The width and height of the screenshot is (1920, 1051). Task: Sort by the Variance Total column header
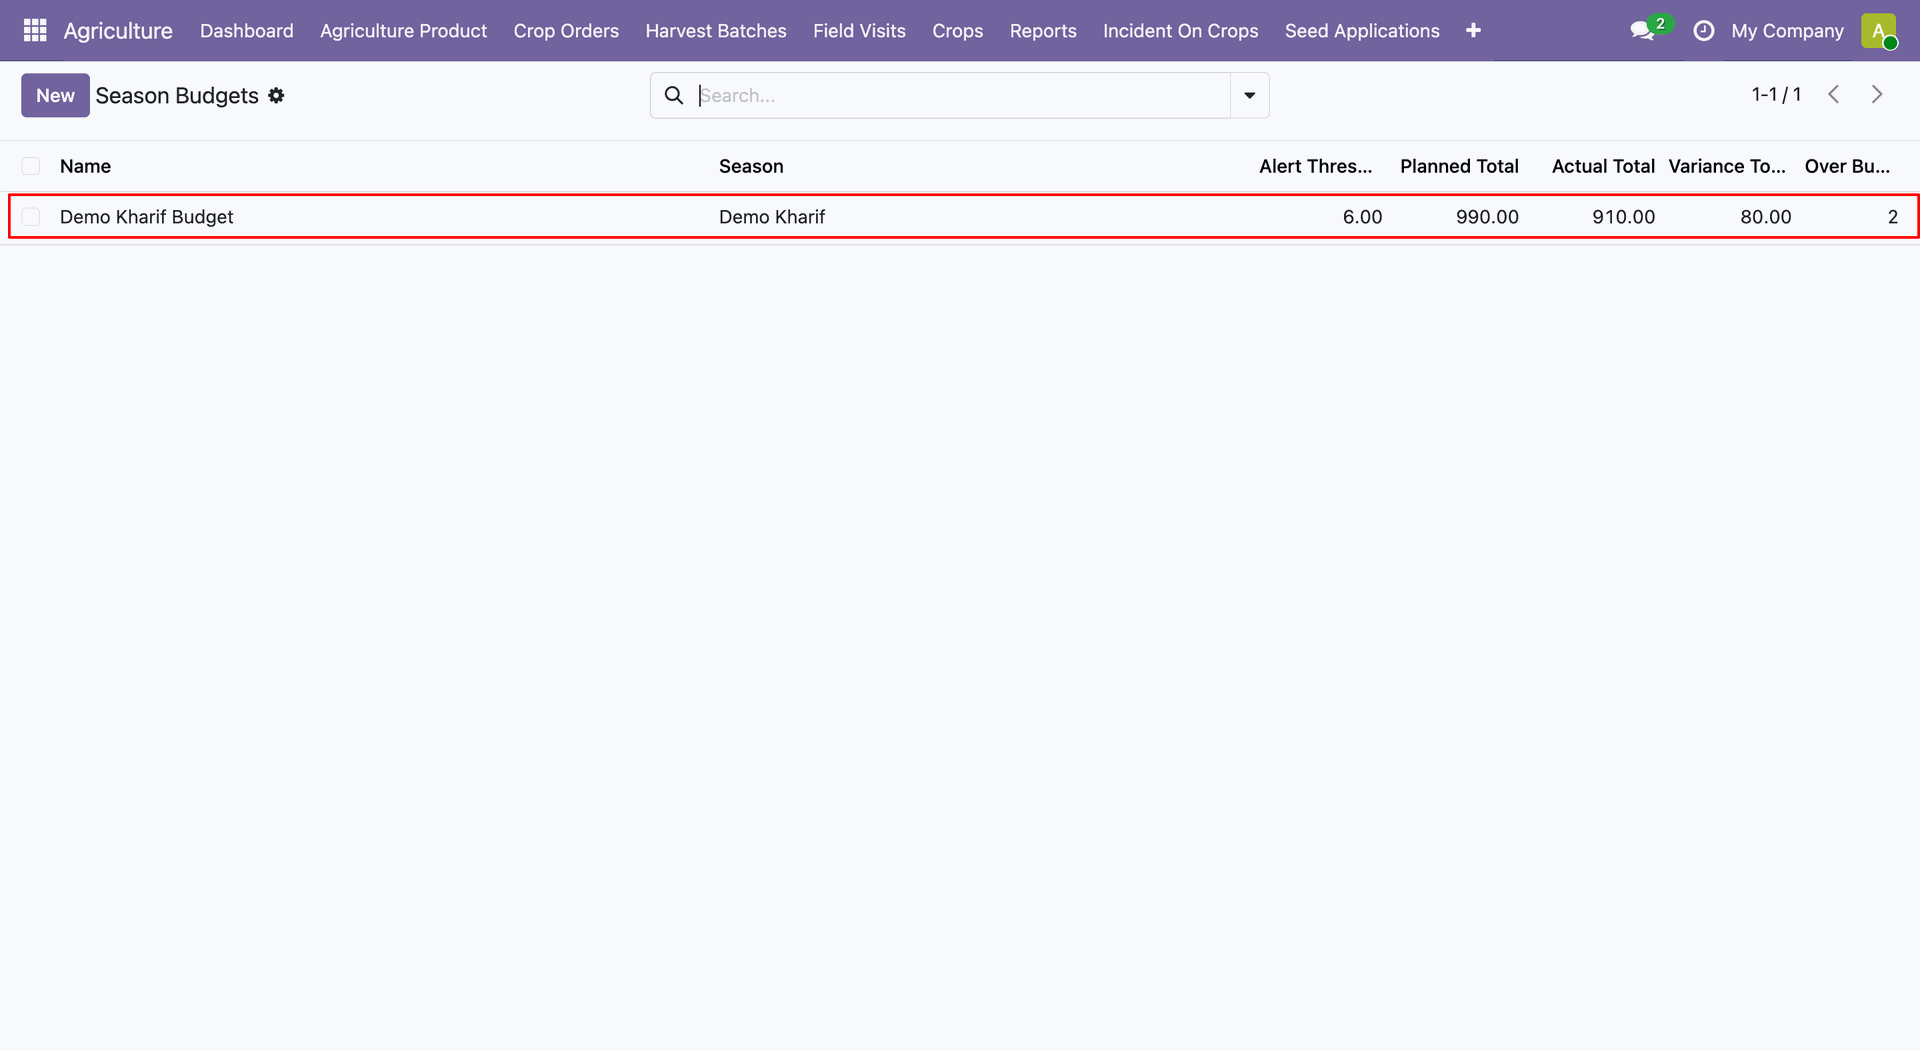[x=1727, y=166]
